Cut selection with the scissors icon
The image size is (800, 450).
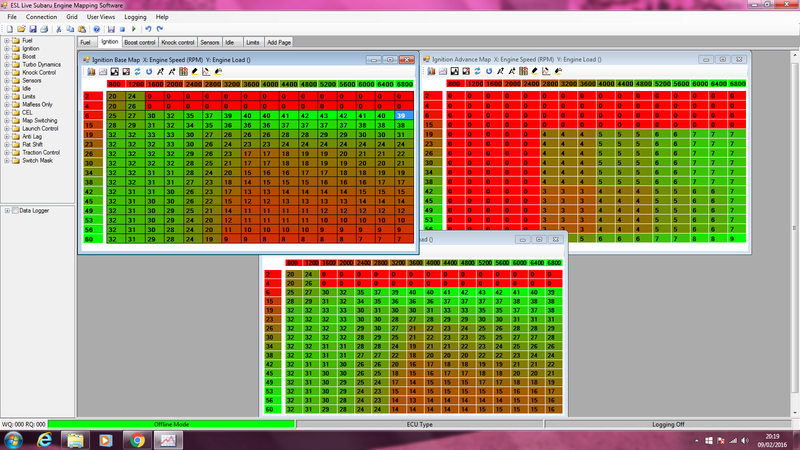click(x=59, y=29)
